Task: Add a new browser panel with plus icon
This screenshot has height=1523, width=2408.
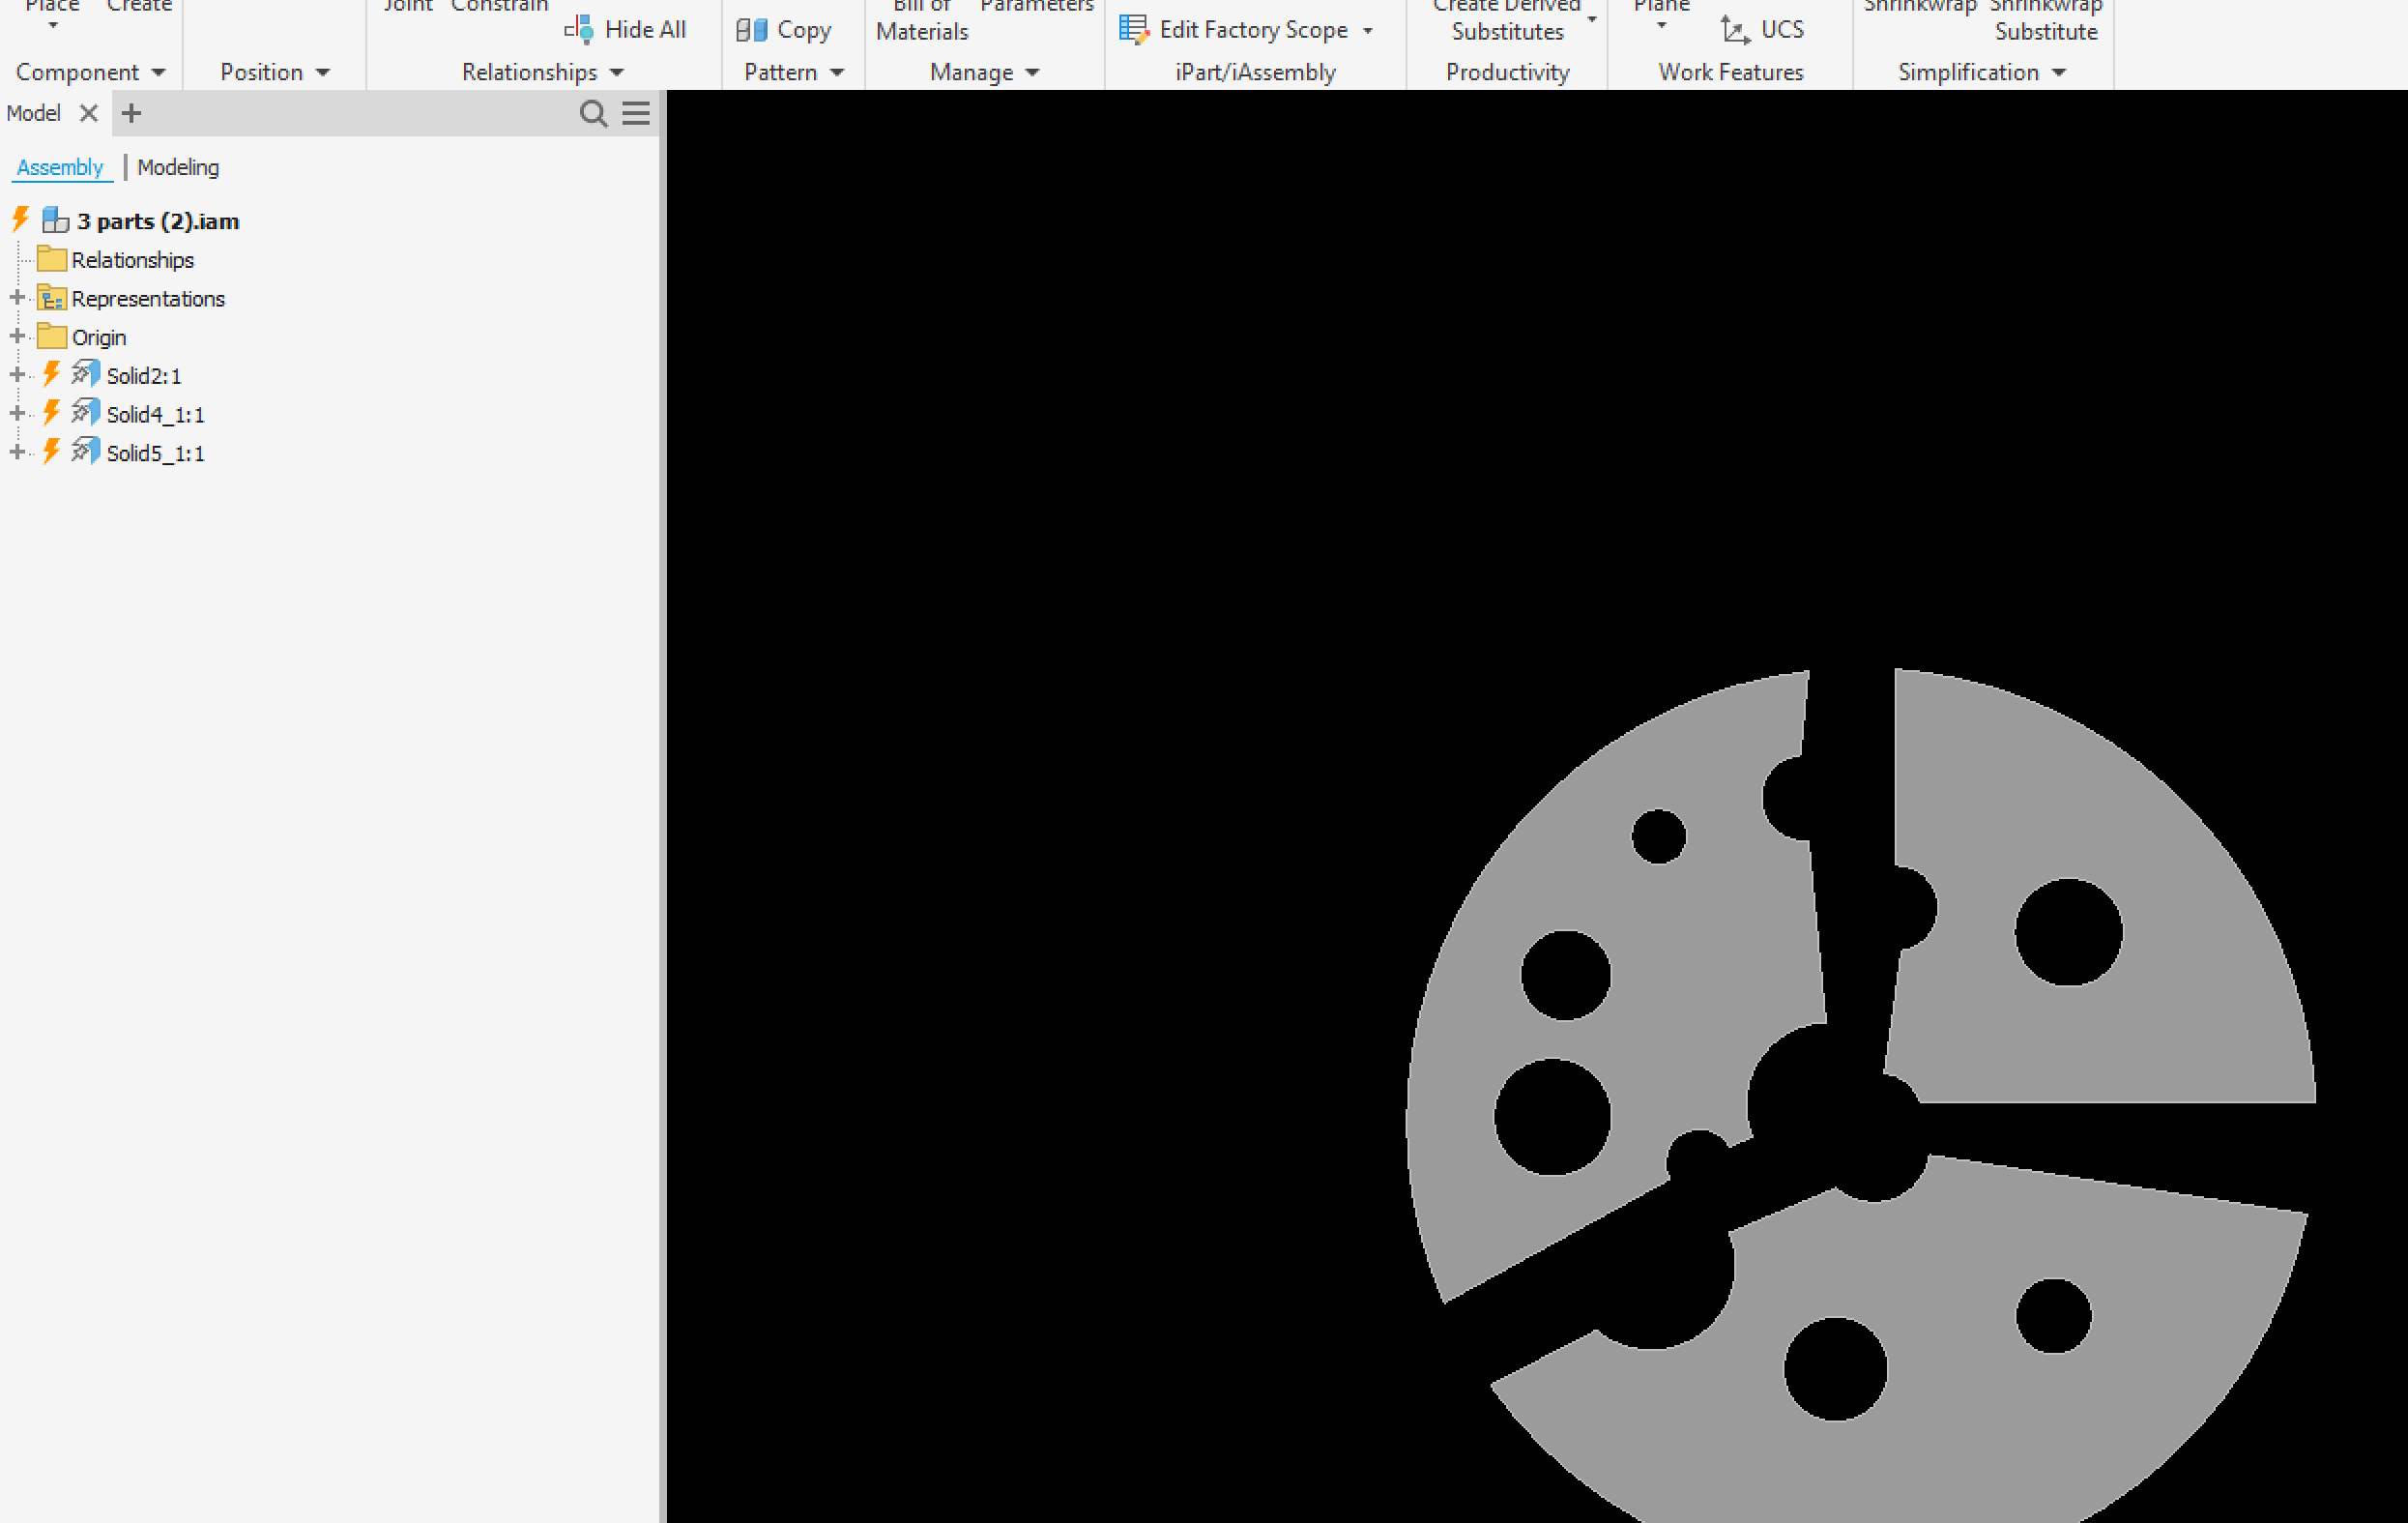Action: pyautogui.click(x=131, y=113)
